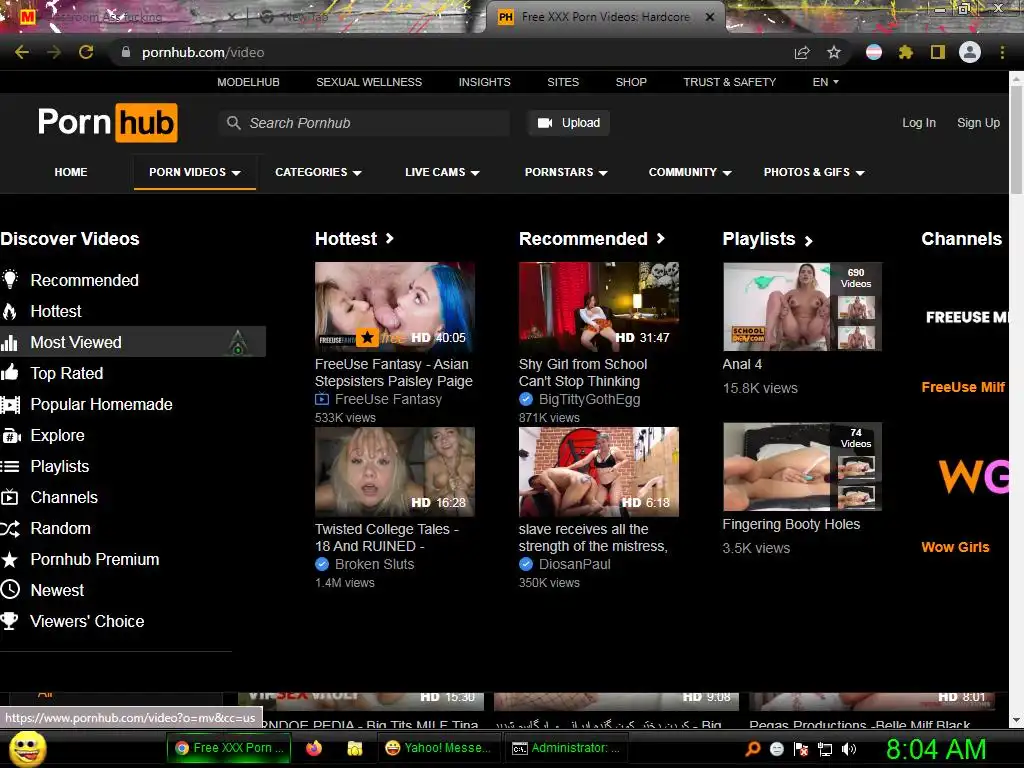Click Log In link

pyautogui.click(x=919, y=123)
